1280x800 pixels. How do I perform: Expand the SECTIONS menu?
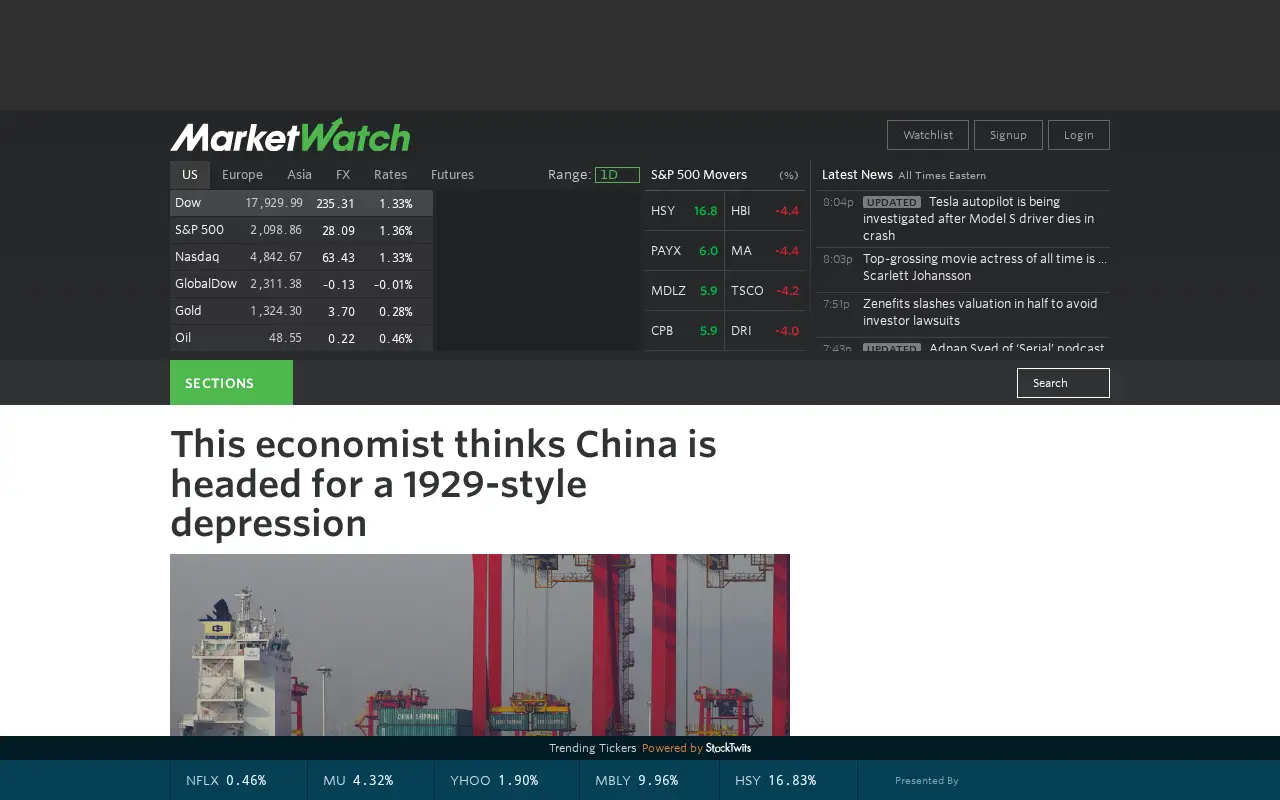[x=231, y=383]
